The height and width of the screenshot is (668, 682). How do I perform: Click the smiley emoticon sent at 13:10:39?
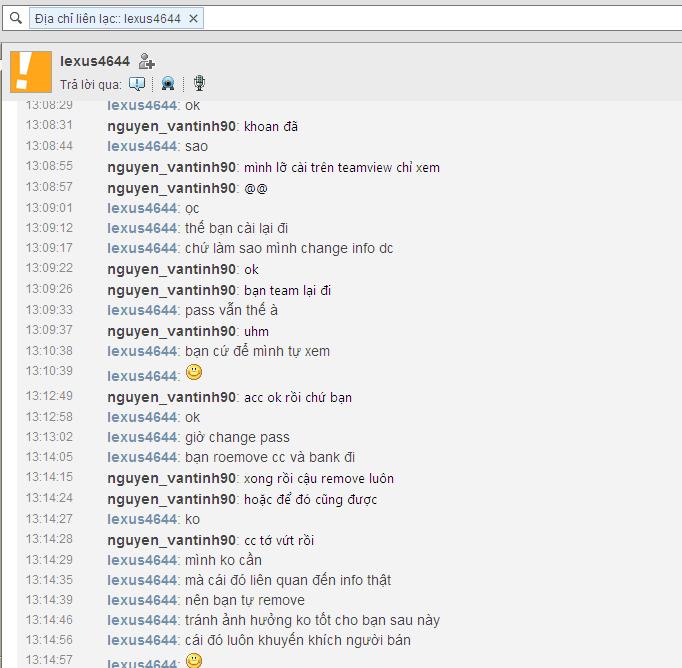194,372
